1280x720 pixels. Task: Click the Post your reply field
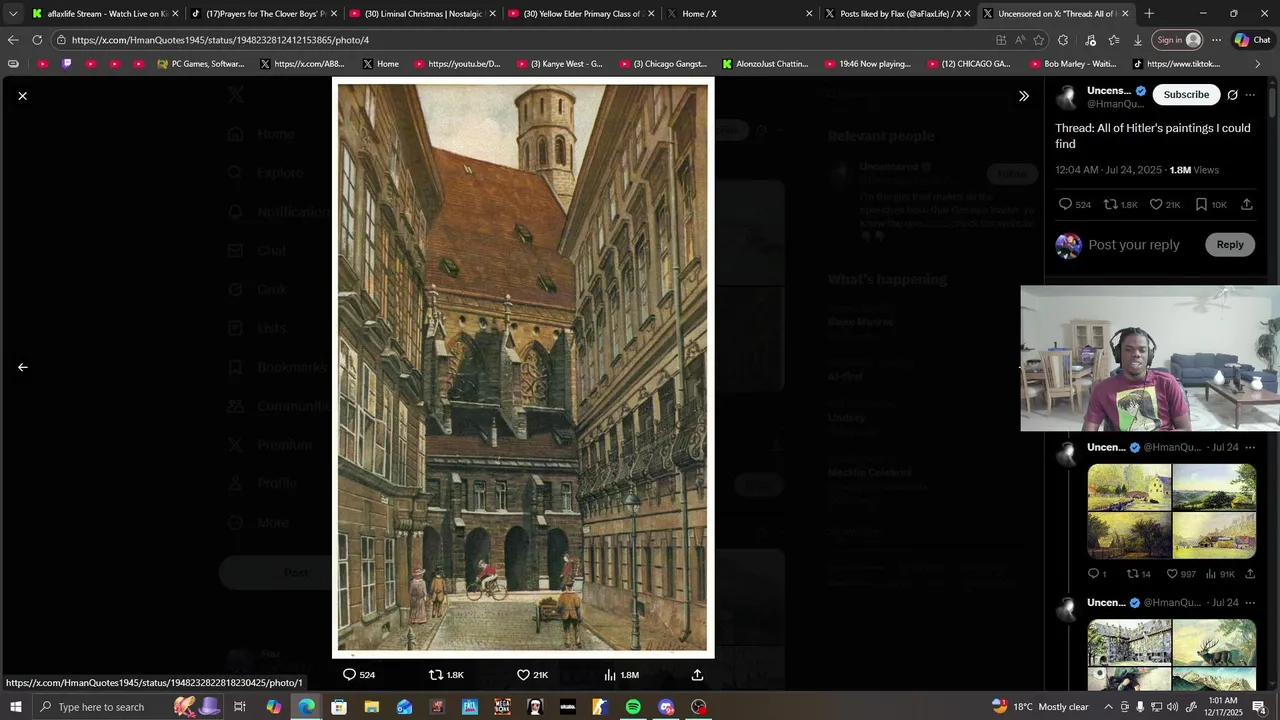[x=1134, y=245]
